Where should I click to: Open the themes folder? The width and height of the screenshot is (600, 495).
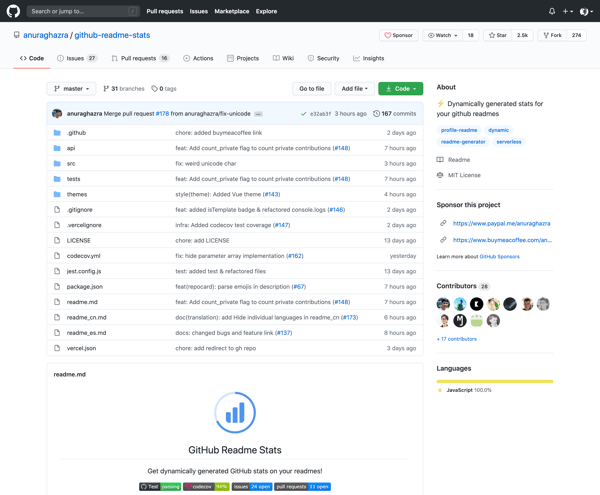pyautogui.click(x=77, y=194)
